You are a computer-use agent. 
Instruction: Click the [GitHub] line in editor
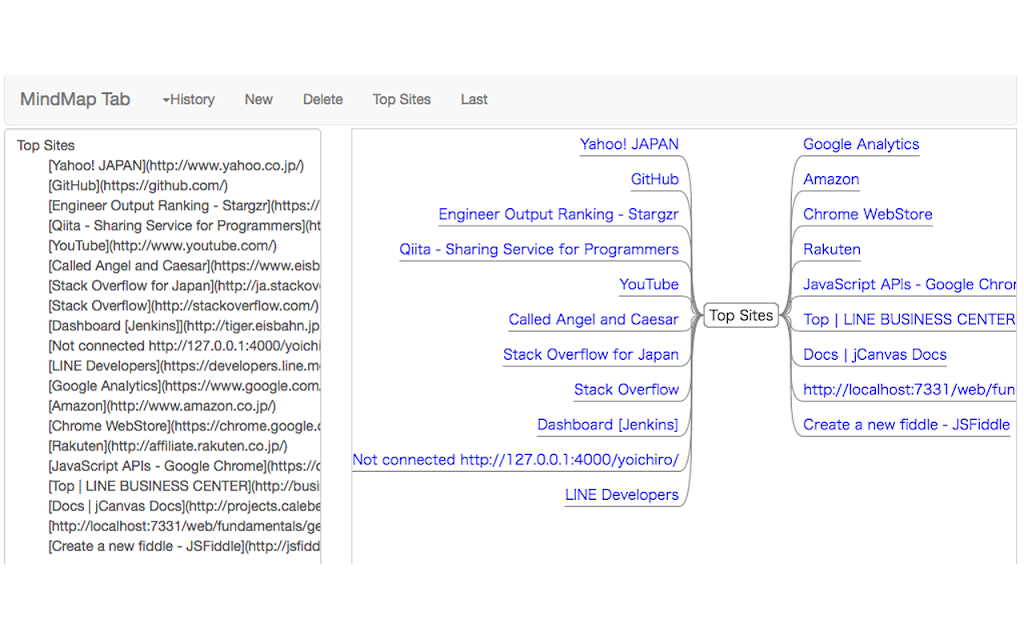[138, 186]
